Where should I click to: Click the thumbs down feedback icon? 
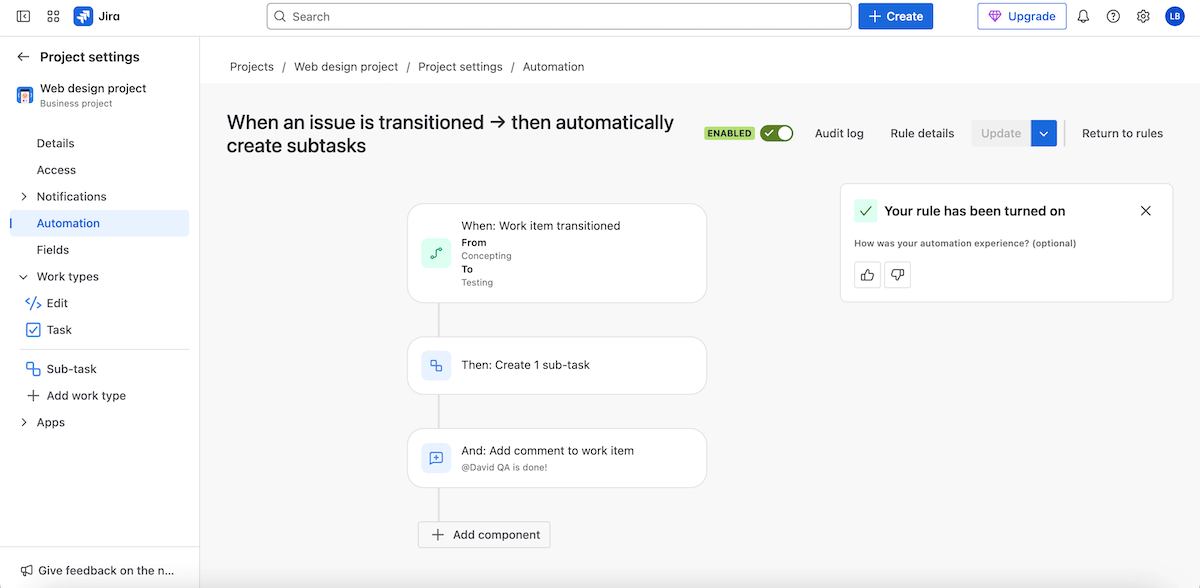(898, 275)
